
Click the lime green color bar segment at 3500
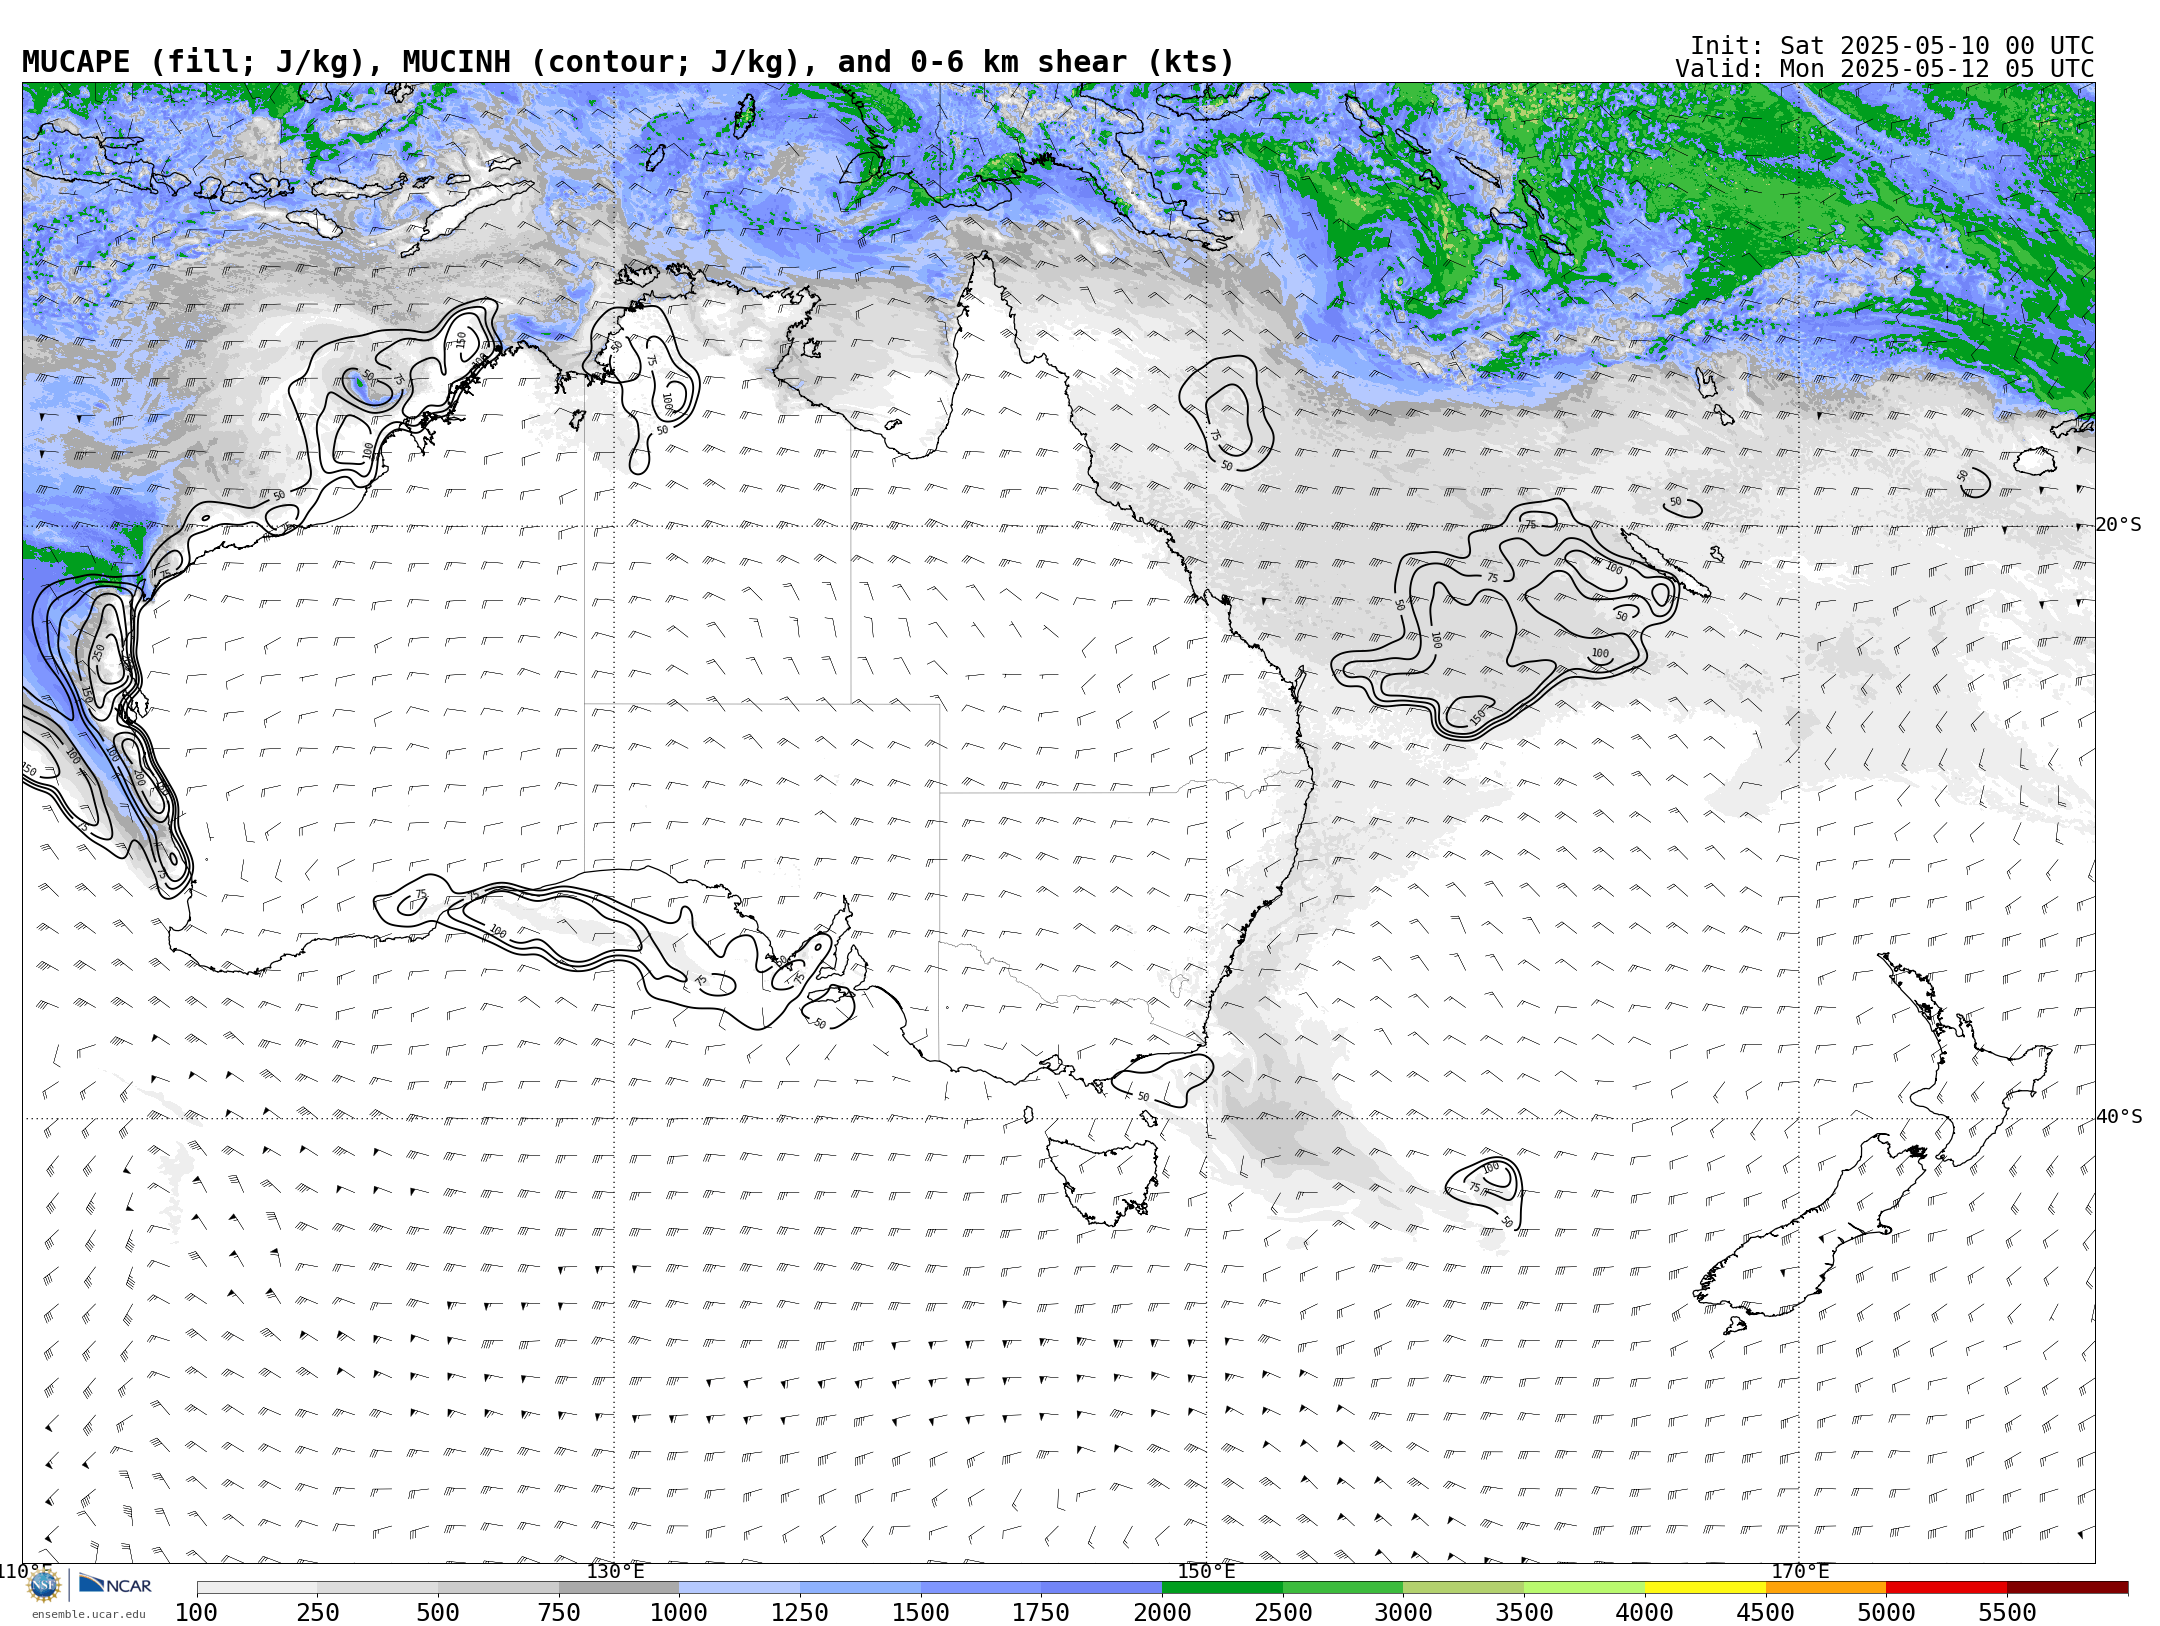coord(1584,1588)
